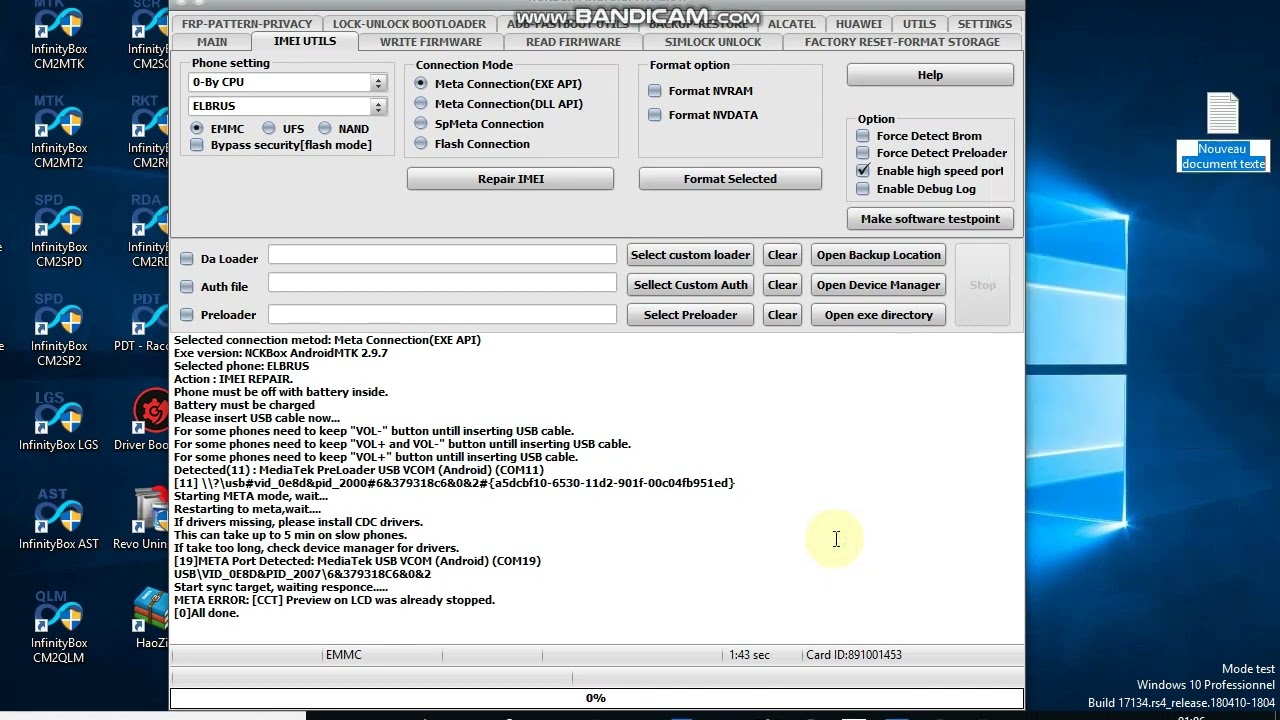Switch to MAIN tab
1280x720 pixels.
(x=212, y=42)
